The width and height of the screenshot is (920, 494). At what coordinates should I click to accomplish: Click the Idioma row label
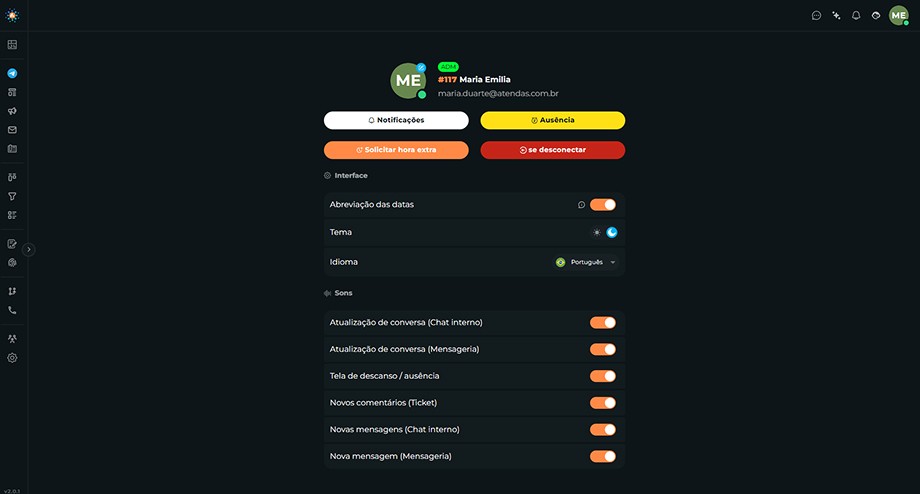point(344,262)
